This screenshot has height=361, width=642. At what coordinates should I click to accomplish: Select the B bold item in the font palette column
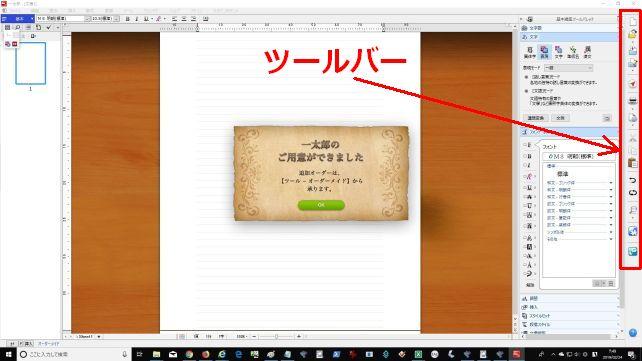(x=529, y=156)
